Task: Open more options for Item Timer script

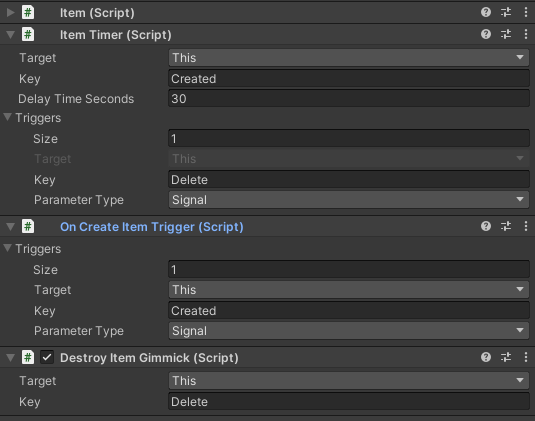Action: (525, 34)
